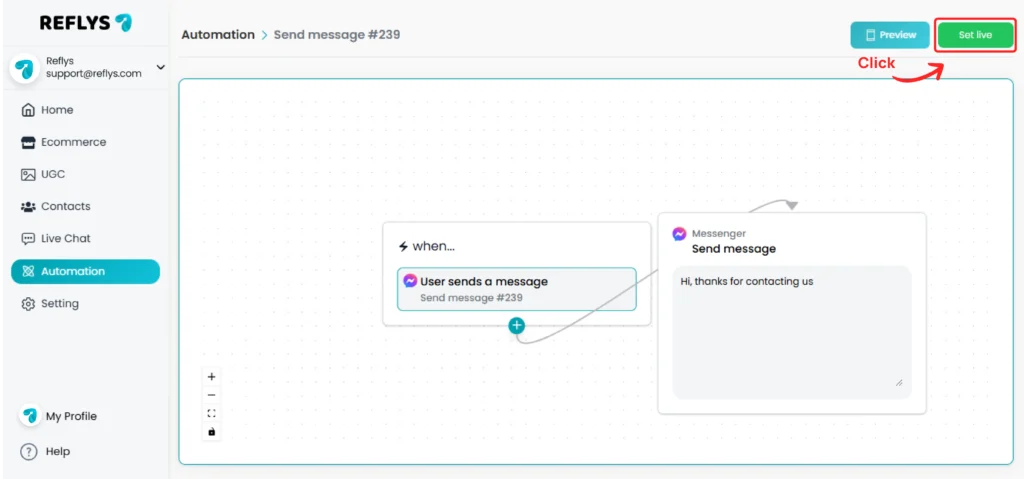The height and width of the screenshot is (479, 1024).
Task: Open Live Chat section
Action: 85,239
